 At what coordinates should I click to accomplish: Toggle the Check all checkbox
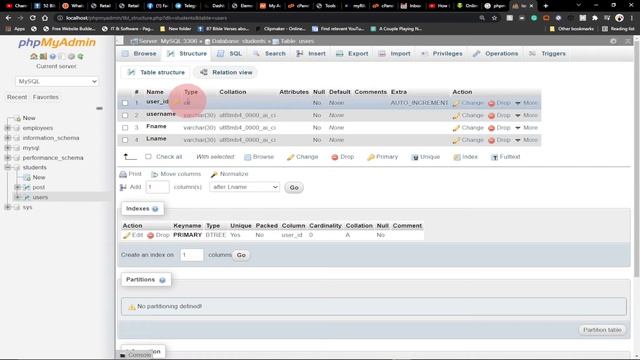click(148, 157)
